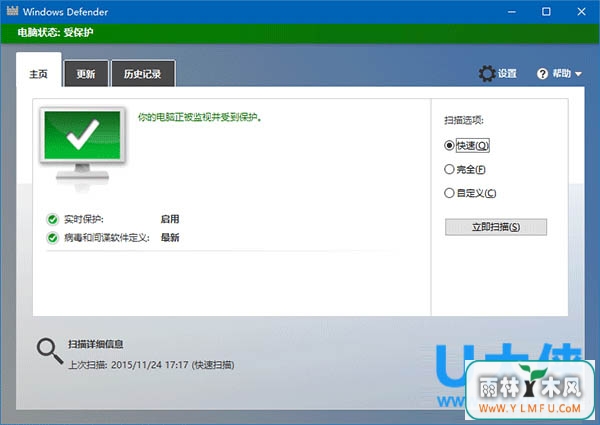Select the 快速(Q) scan radio button
This screenshot has height=425, width=600.
point(449,145)
